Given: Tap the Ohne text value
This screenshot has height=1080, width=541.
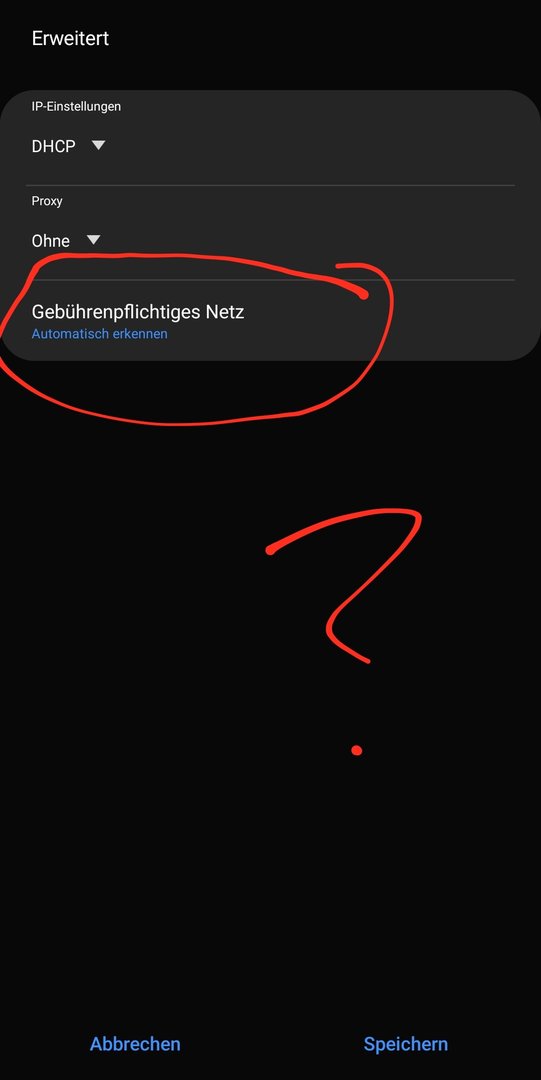Looking at the screenshot, I should pos(51,240).
